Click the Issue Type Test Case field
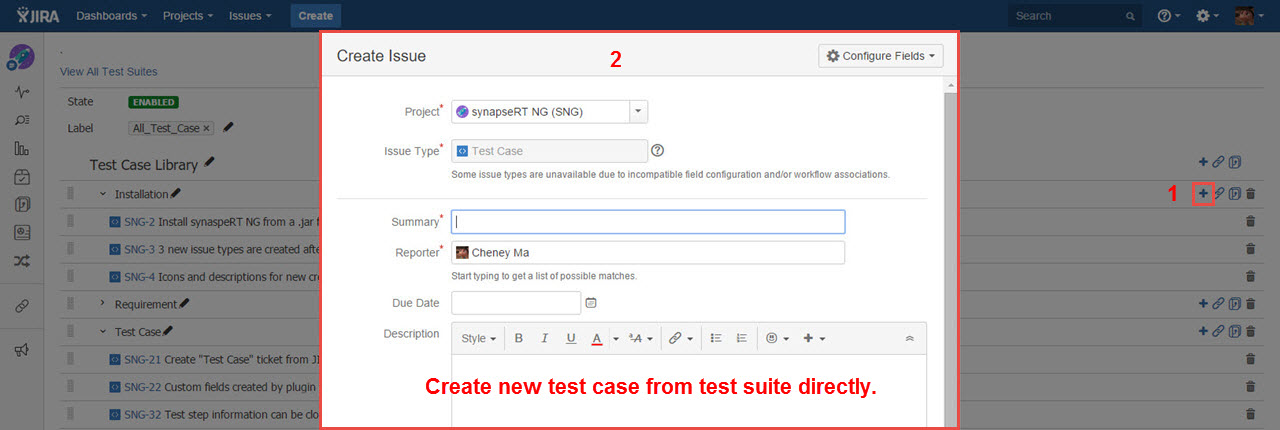This screenshot has width=1280, height=430. [548, 151]
